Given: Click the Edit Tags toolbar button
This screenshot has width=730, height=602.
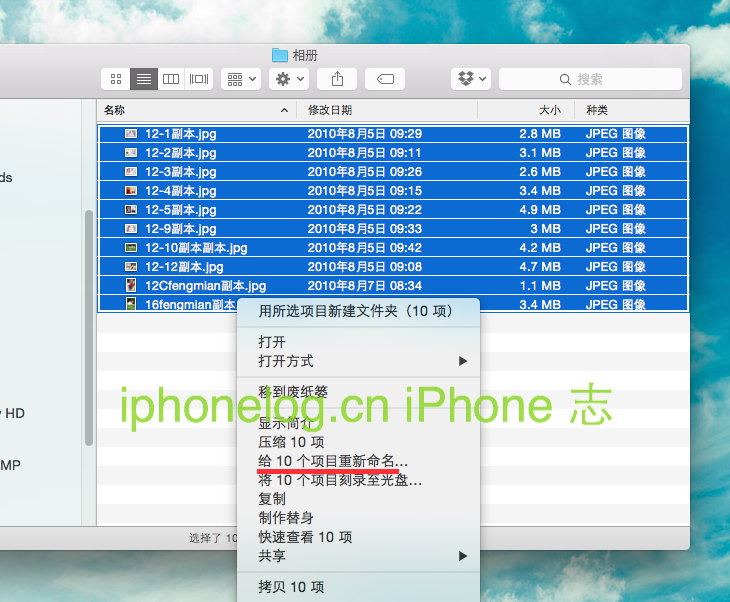Looking at the screenshot, I should 385,79.
